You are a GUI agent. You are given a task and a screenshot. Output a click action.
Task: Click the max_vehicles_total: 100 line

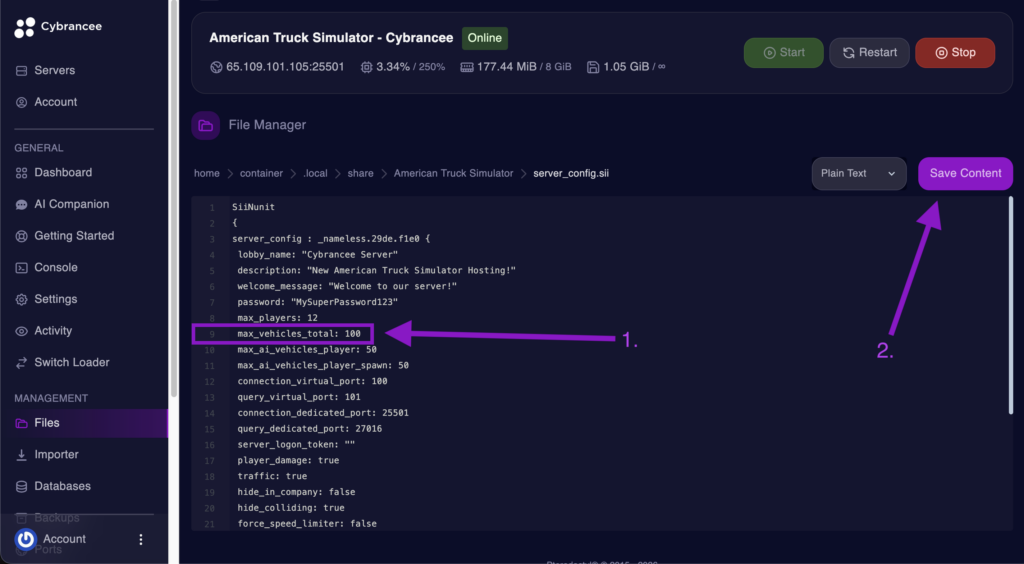click(x=299, y=334)
